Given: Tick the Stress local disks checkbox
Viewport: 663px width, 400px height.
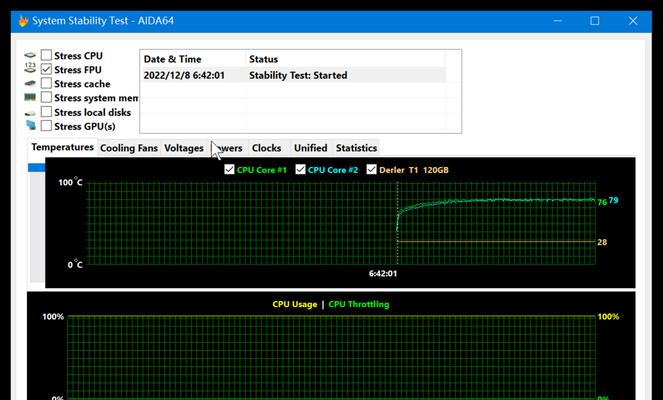Looking at the screenshot, I should [x=46, y=112].
